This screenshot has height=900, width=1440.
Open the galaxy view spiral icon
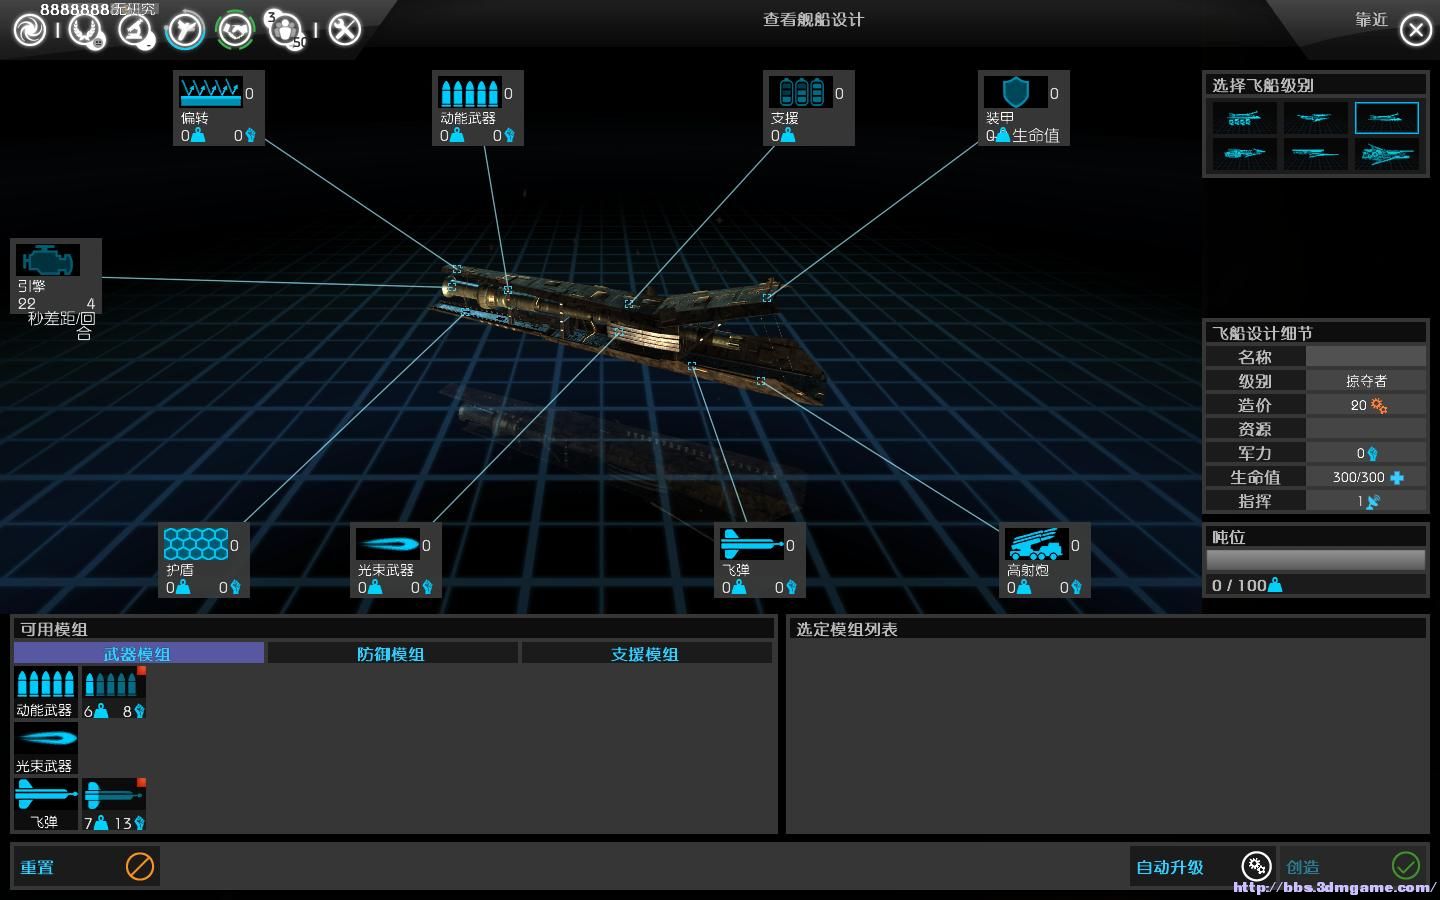[29, 30]
